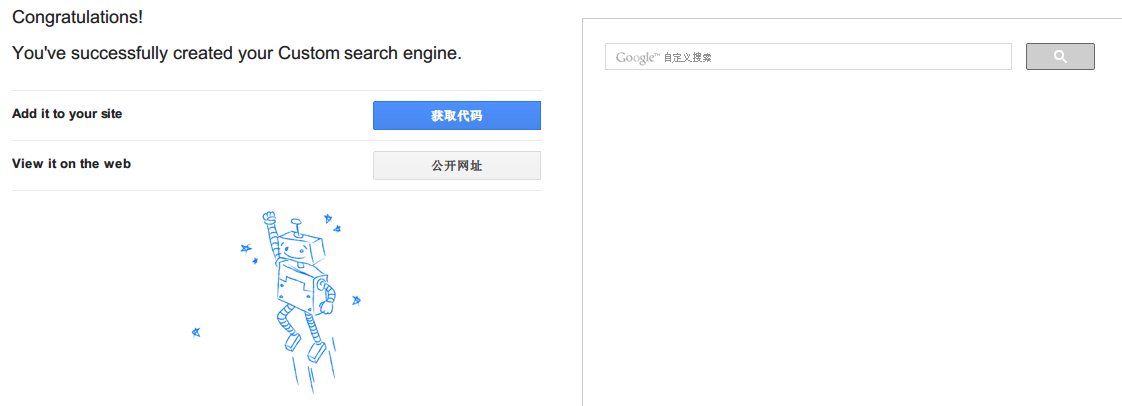This screenshot has height=406, width=1122.
Task: Click the robot's chest body panel
Action: pyautogui.click(x=297, y=287)
